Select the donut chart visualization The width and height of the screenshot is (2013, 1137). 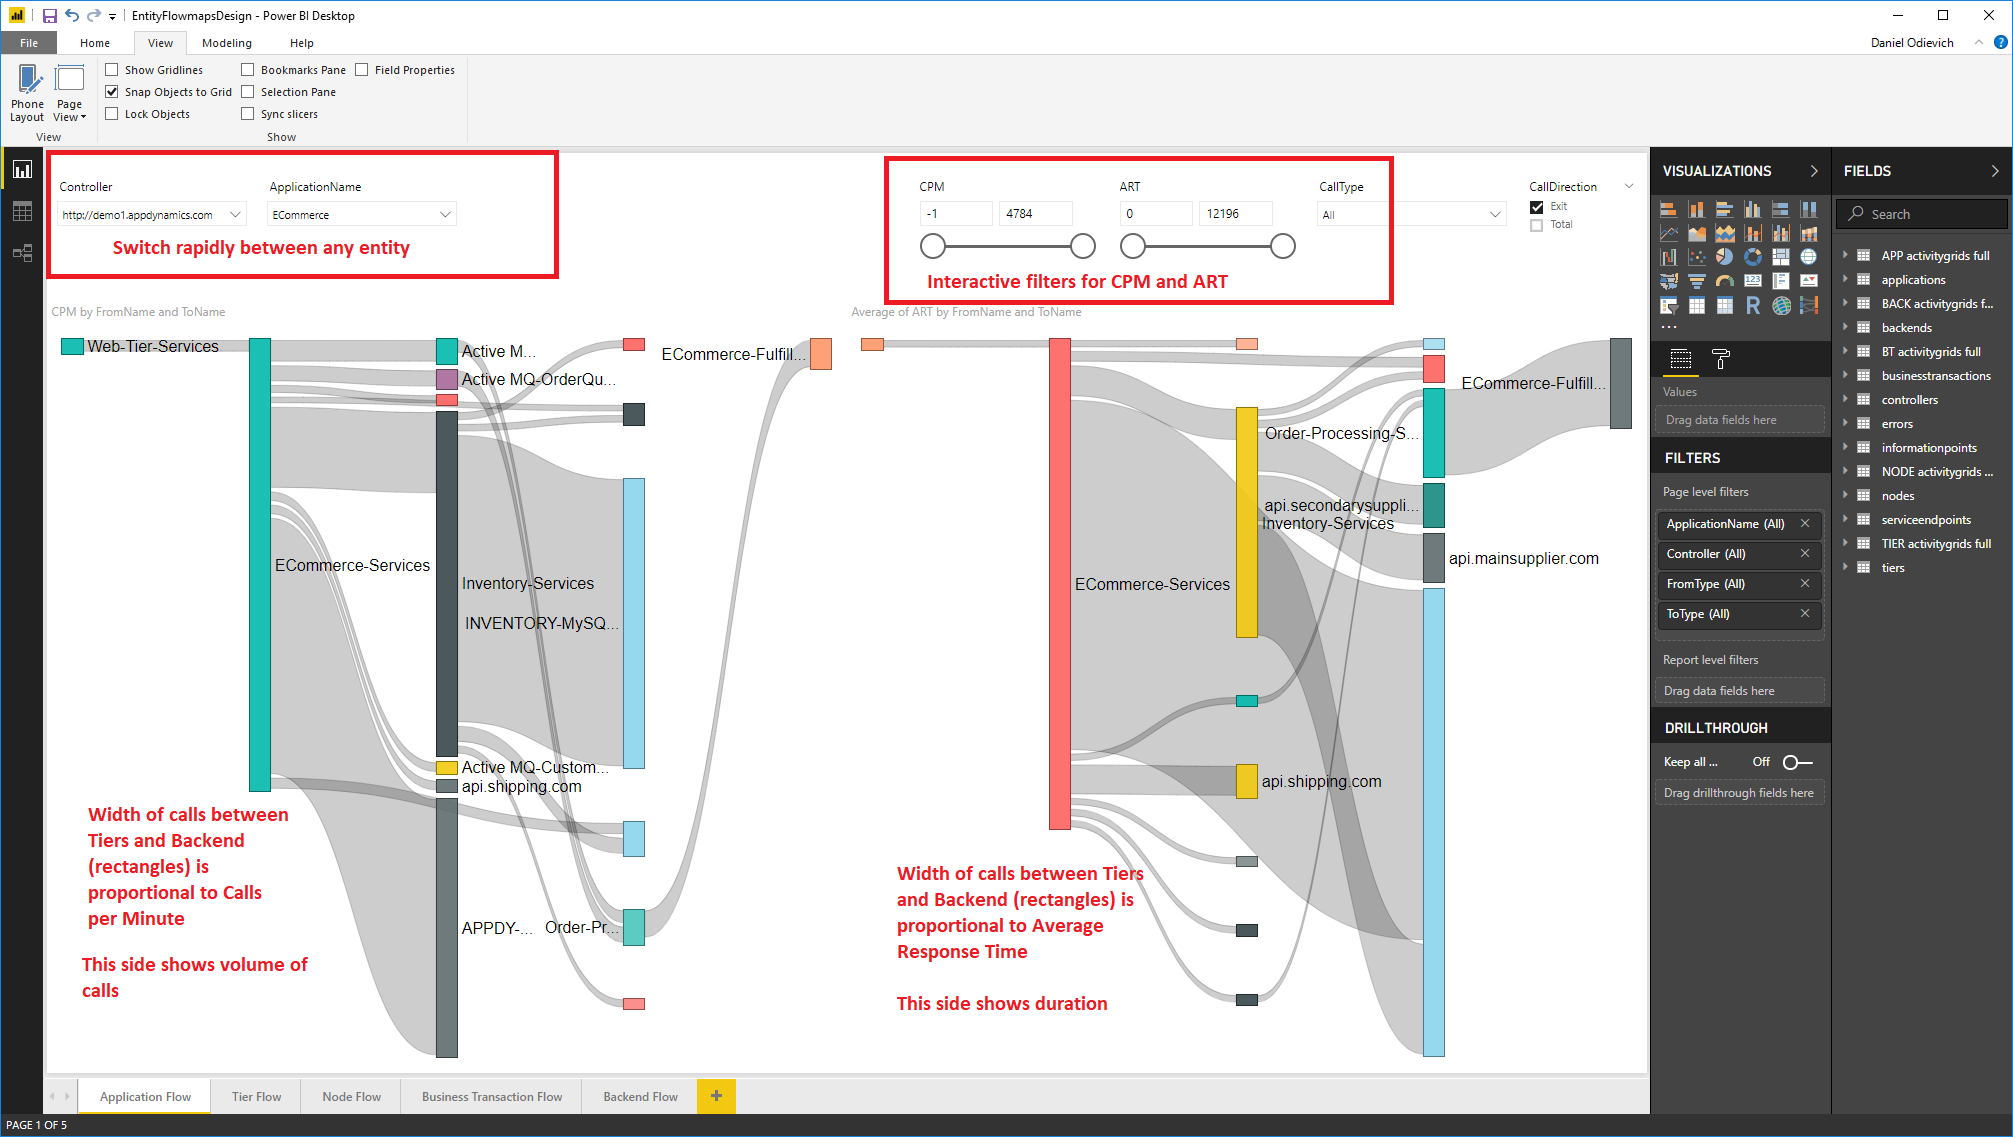point(1753,257)
